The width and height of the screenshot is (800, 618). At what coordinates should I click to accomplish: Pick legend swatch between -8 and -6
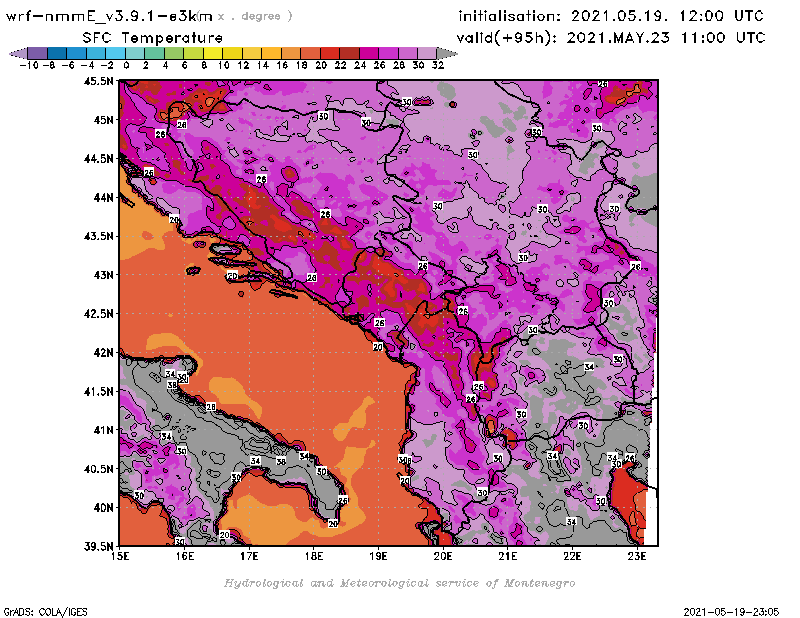pyautogui.click(x=57, y=53)
